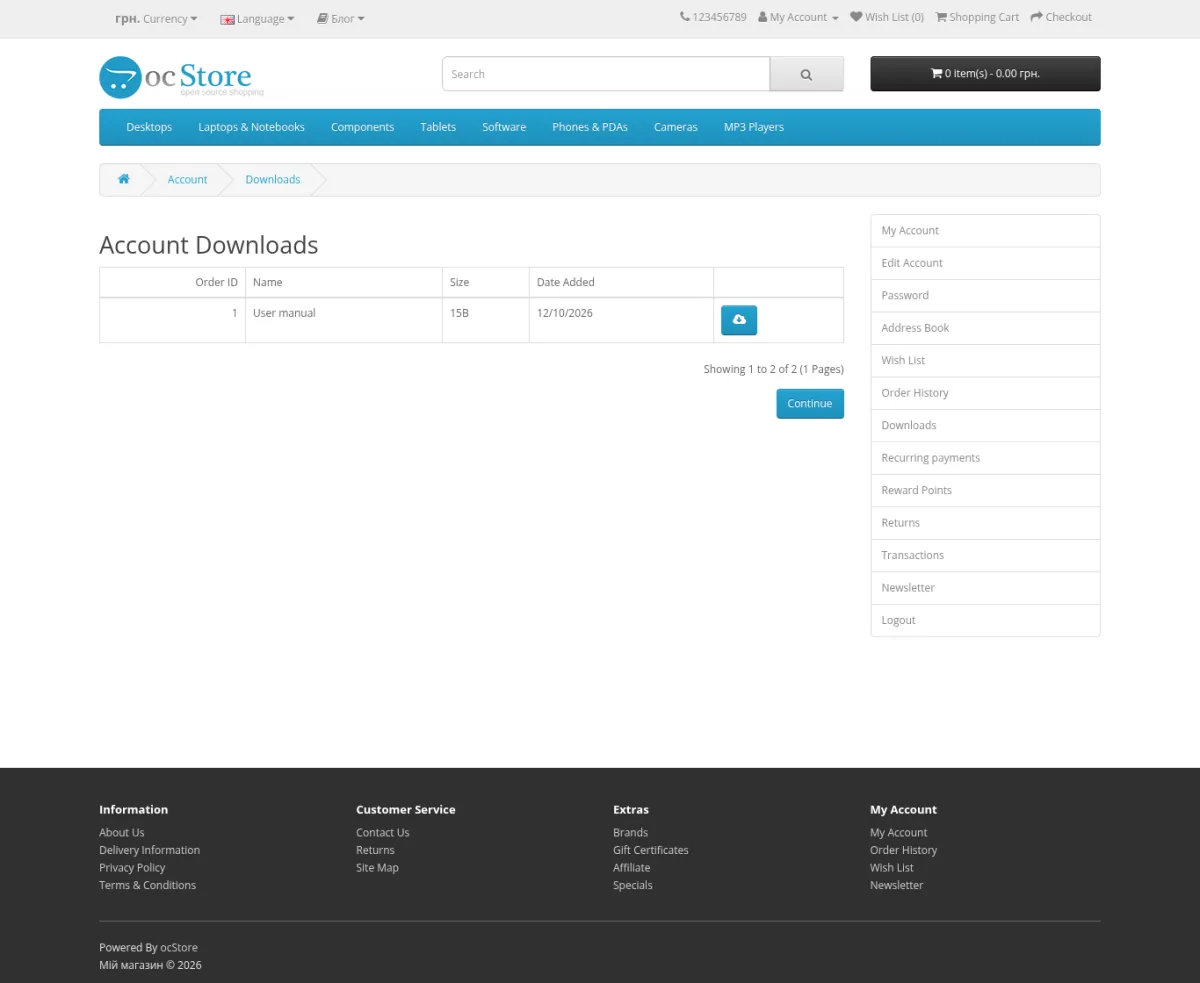Open Gift Certificates footer link
The width and height of the screenshot is (1200, 983).
click(651, 850)
